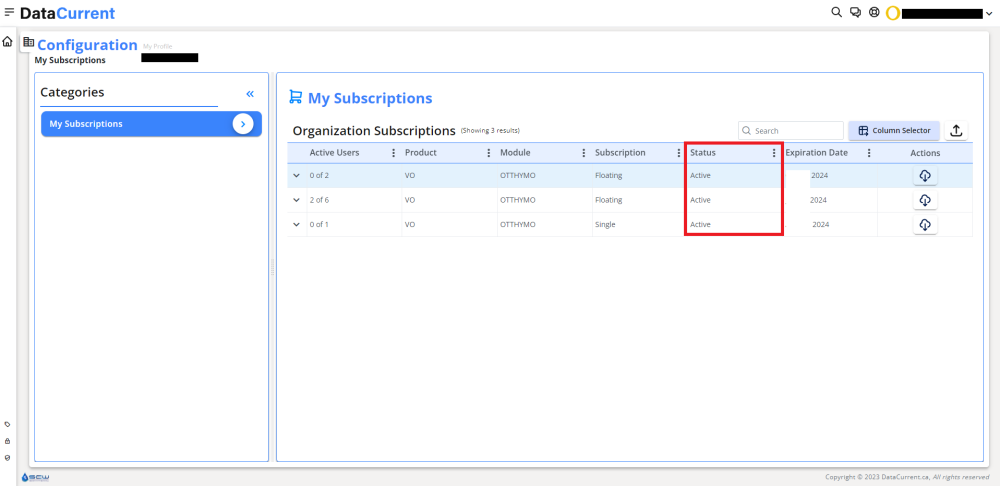The height and width of the screenshot is (486, 1000).
Task: Click the DataCurrent logo
Action: click(68, 13)
